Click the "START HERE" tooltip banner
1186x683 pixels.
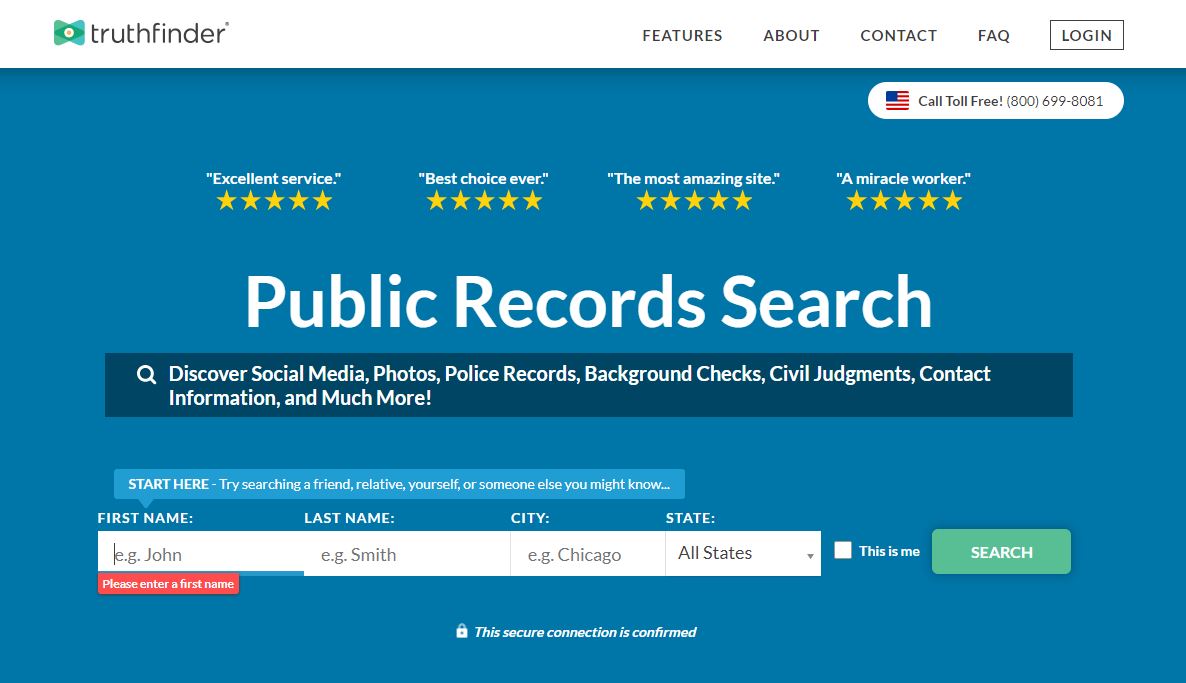coord(399,484)
